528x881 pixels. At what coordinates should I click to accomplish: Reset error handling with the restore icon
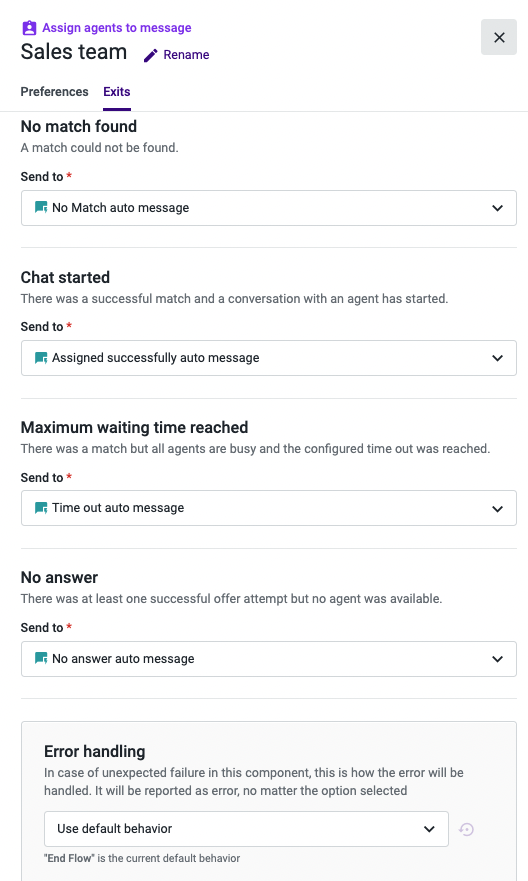pyautogui.click(x=466, y=829)
